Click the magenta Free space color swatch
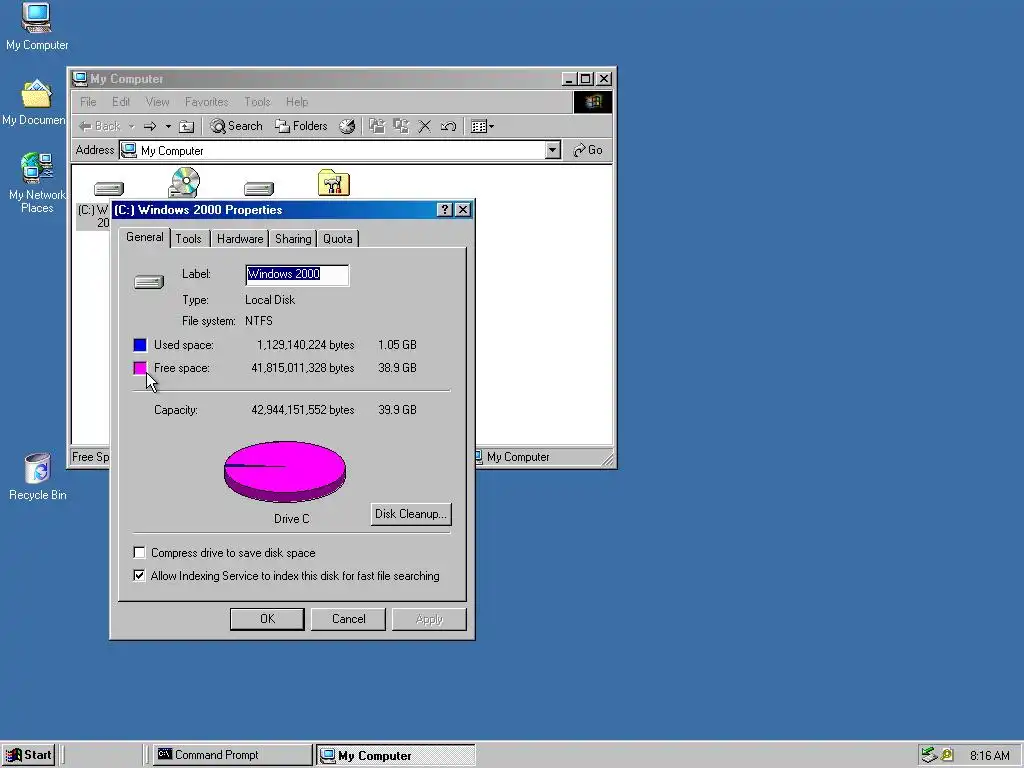Image resolution: width=1024 pixels, height=768 pixels. pyautogui.click(x=140, y=368)
